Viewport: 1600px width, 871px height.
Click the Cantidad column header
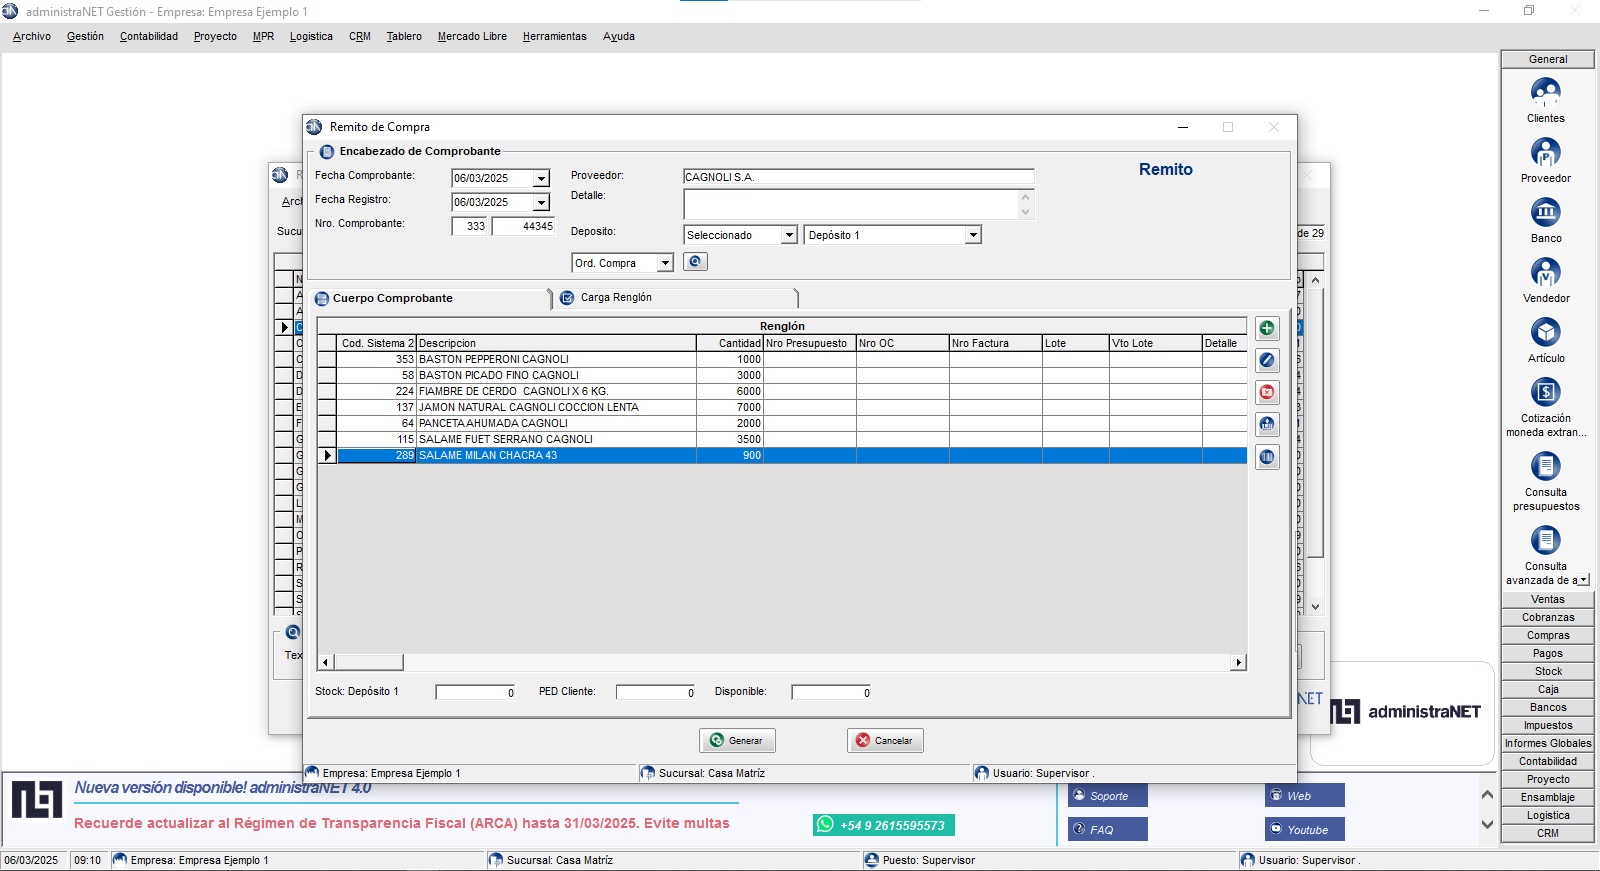[x=730, y=343]
